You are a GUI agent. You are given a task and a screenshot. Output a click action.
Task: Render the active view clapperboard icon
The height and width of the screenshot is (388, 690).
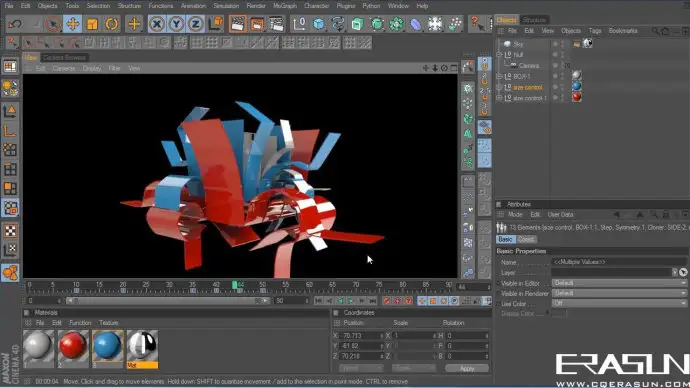click(x=238, y=24)
